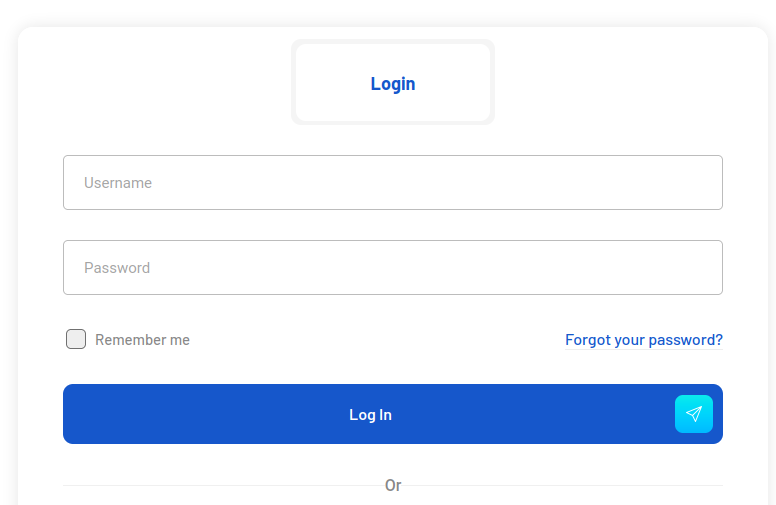This screenshot has height=505, width=776.
Task: Focus the Username input field
Action: [x=392, y=183]
